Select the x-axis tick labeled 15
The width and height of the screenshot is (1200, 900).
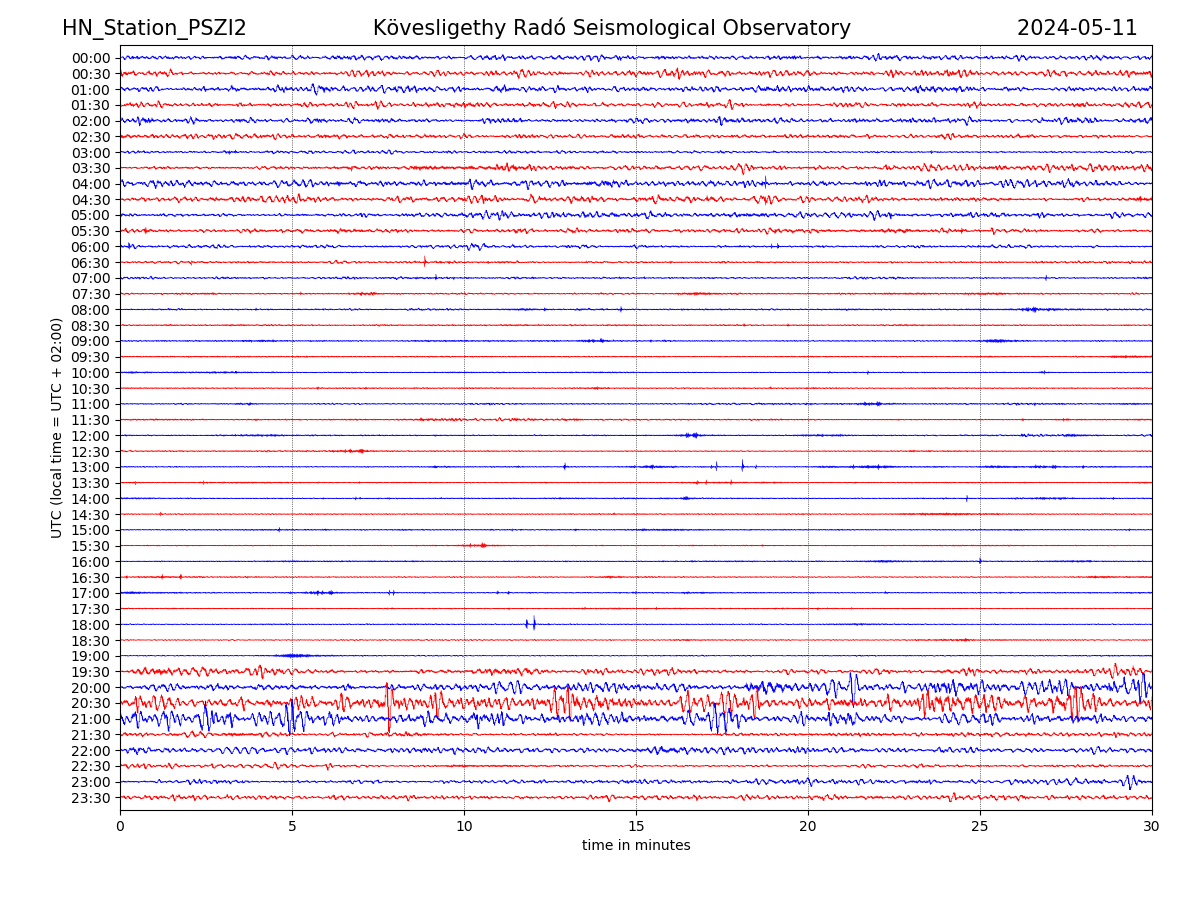click(636, 827)
